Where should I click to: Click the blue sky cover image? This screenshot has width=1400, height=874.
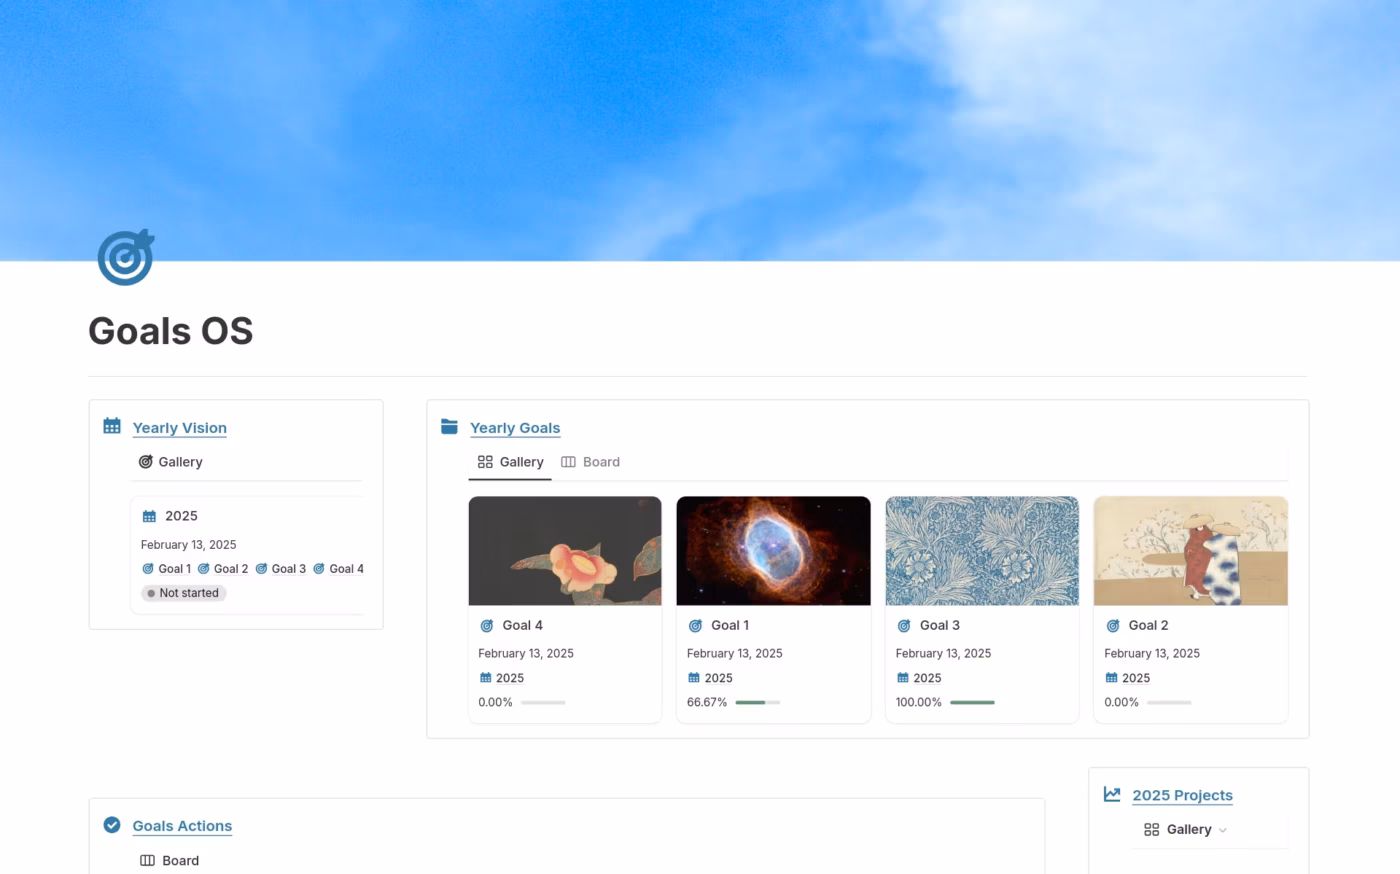pyautogui.click(x=700, y=130)
